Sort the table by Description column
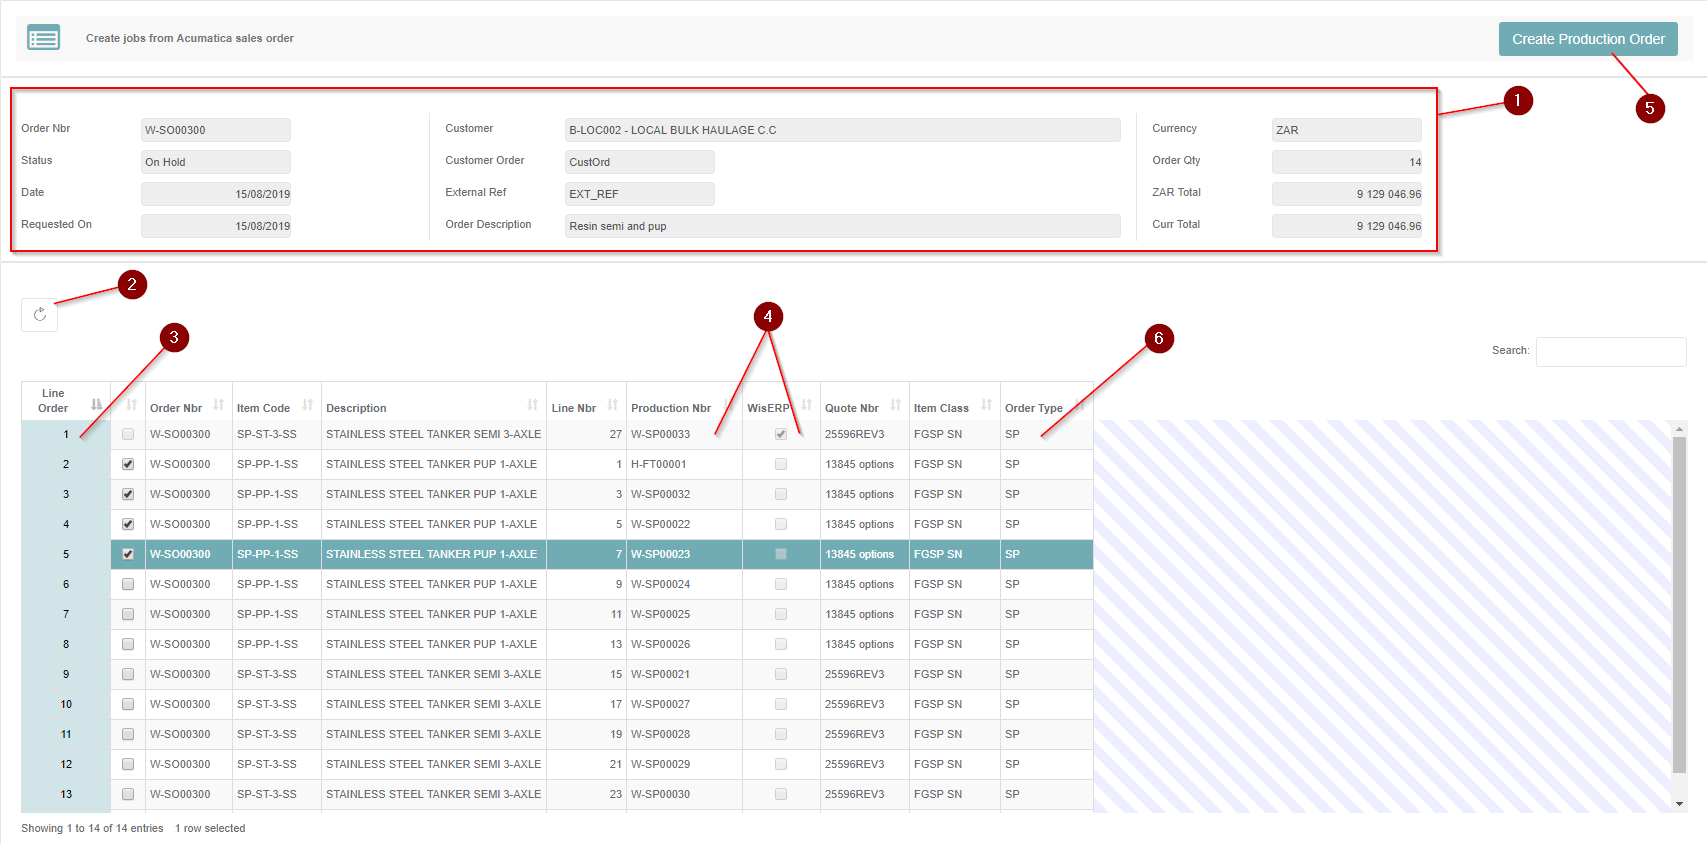Screen dimensions: 1707x844 click(532, 405)
